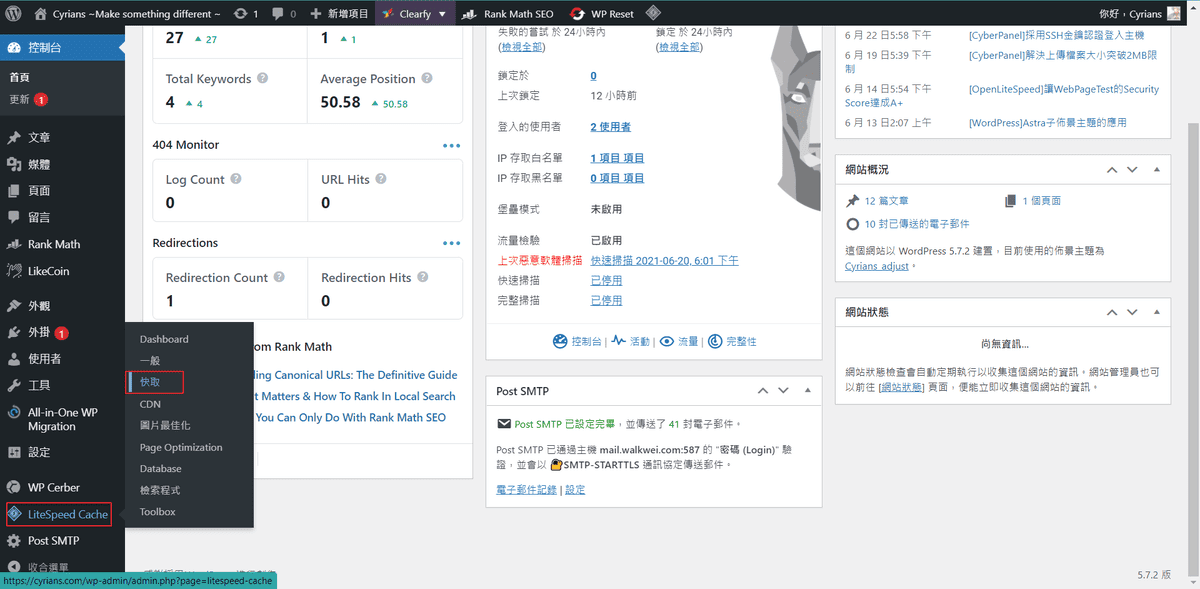This screenshot has width=1200, height=589.
Task: Open the 12 篇文章 link
Action: (886, 201)
